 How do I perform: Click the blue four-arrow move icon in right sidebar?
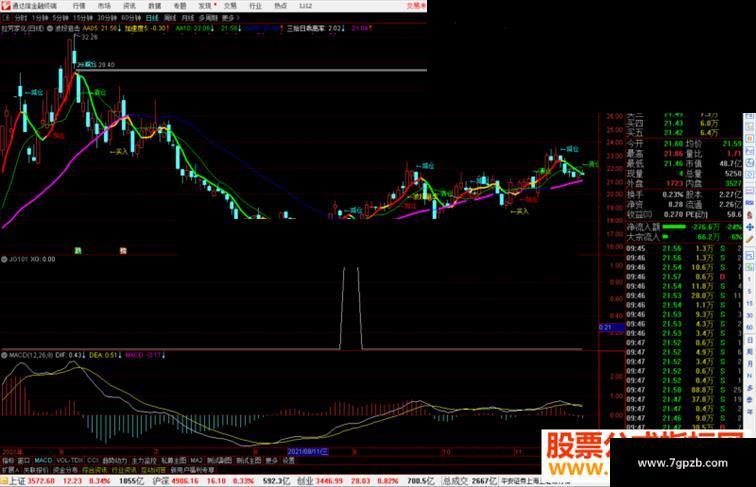coord(749,227)
